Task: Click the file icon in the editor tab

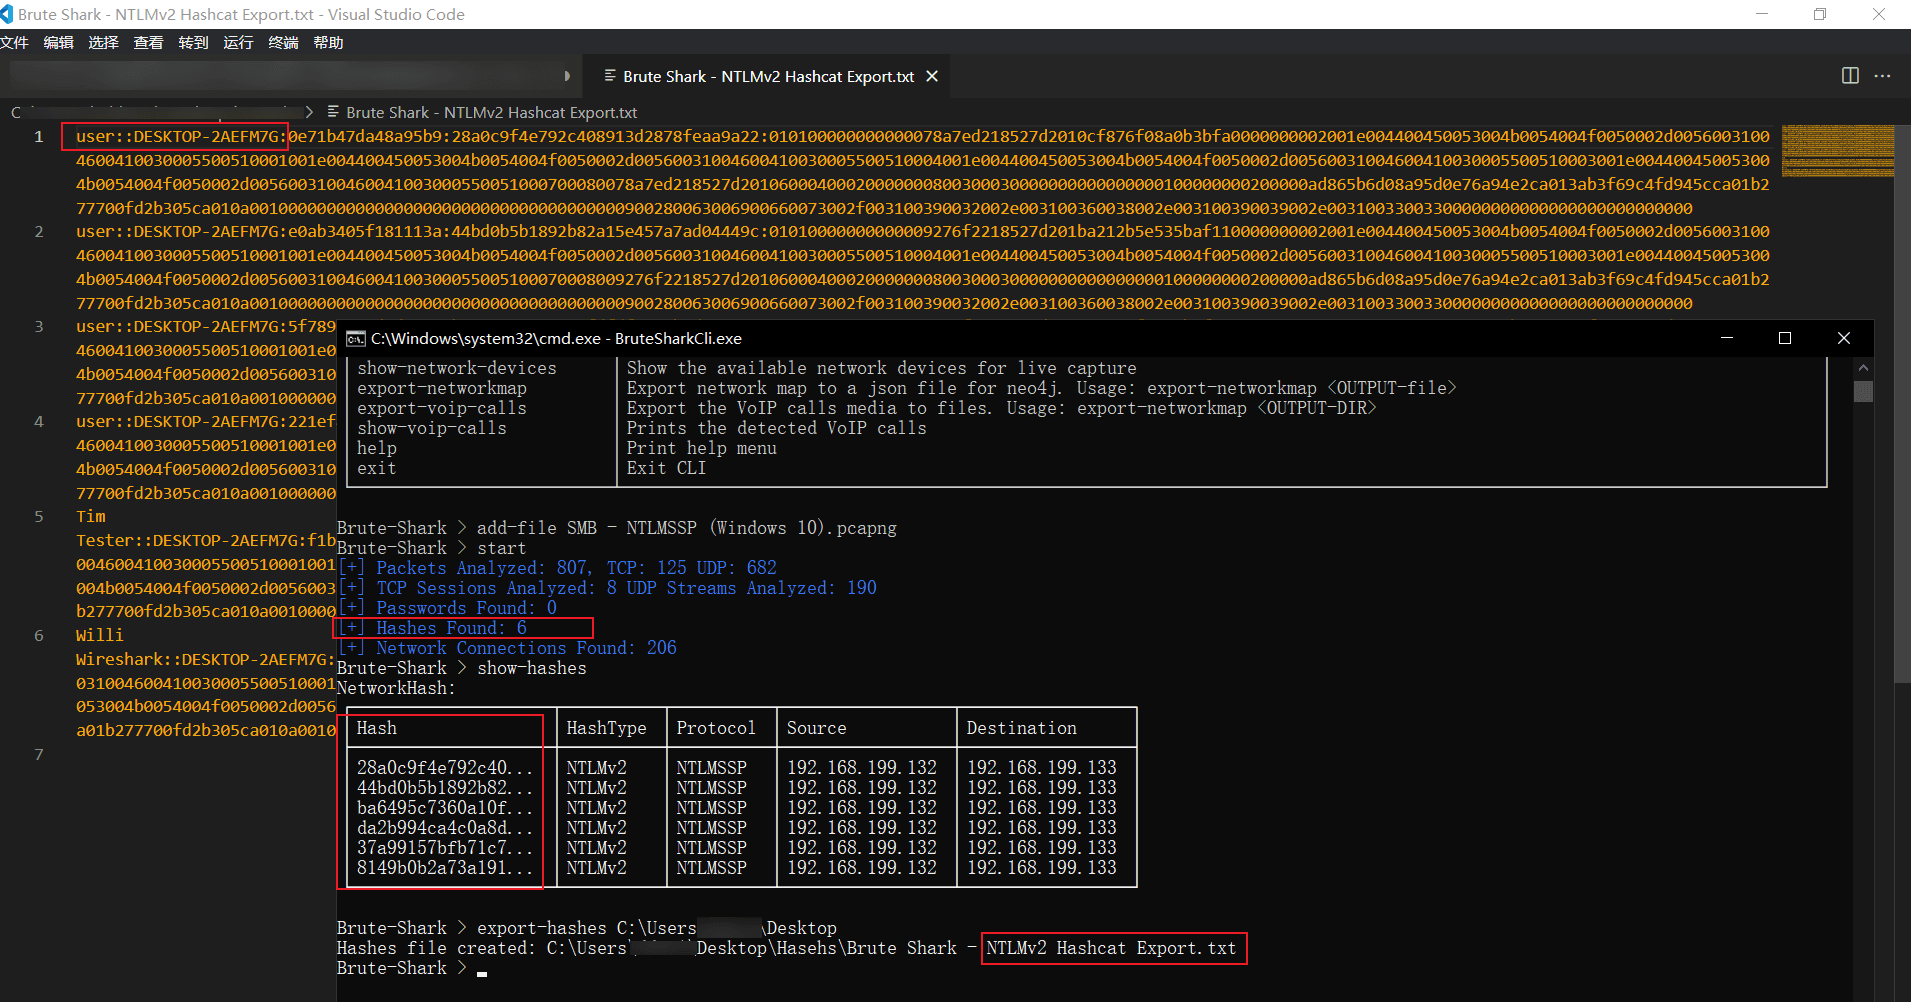Action: pyautogui.click(x=609, y=76)
